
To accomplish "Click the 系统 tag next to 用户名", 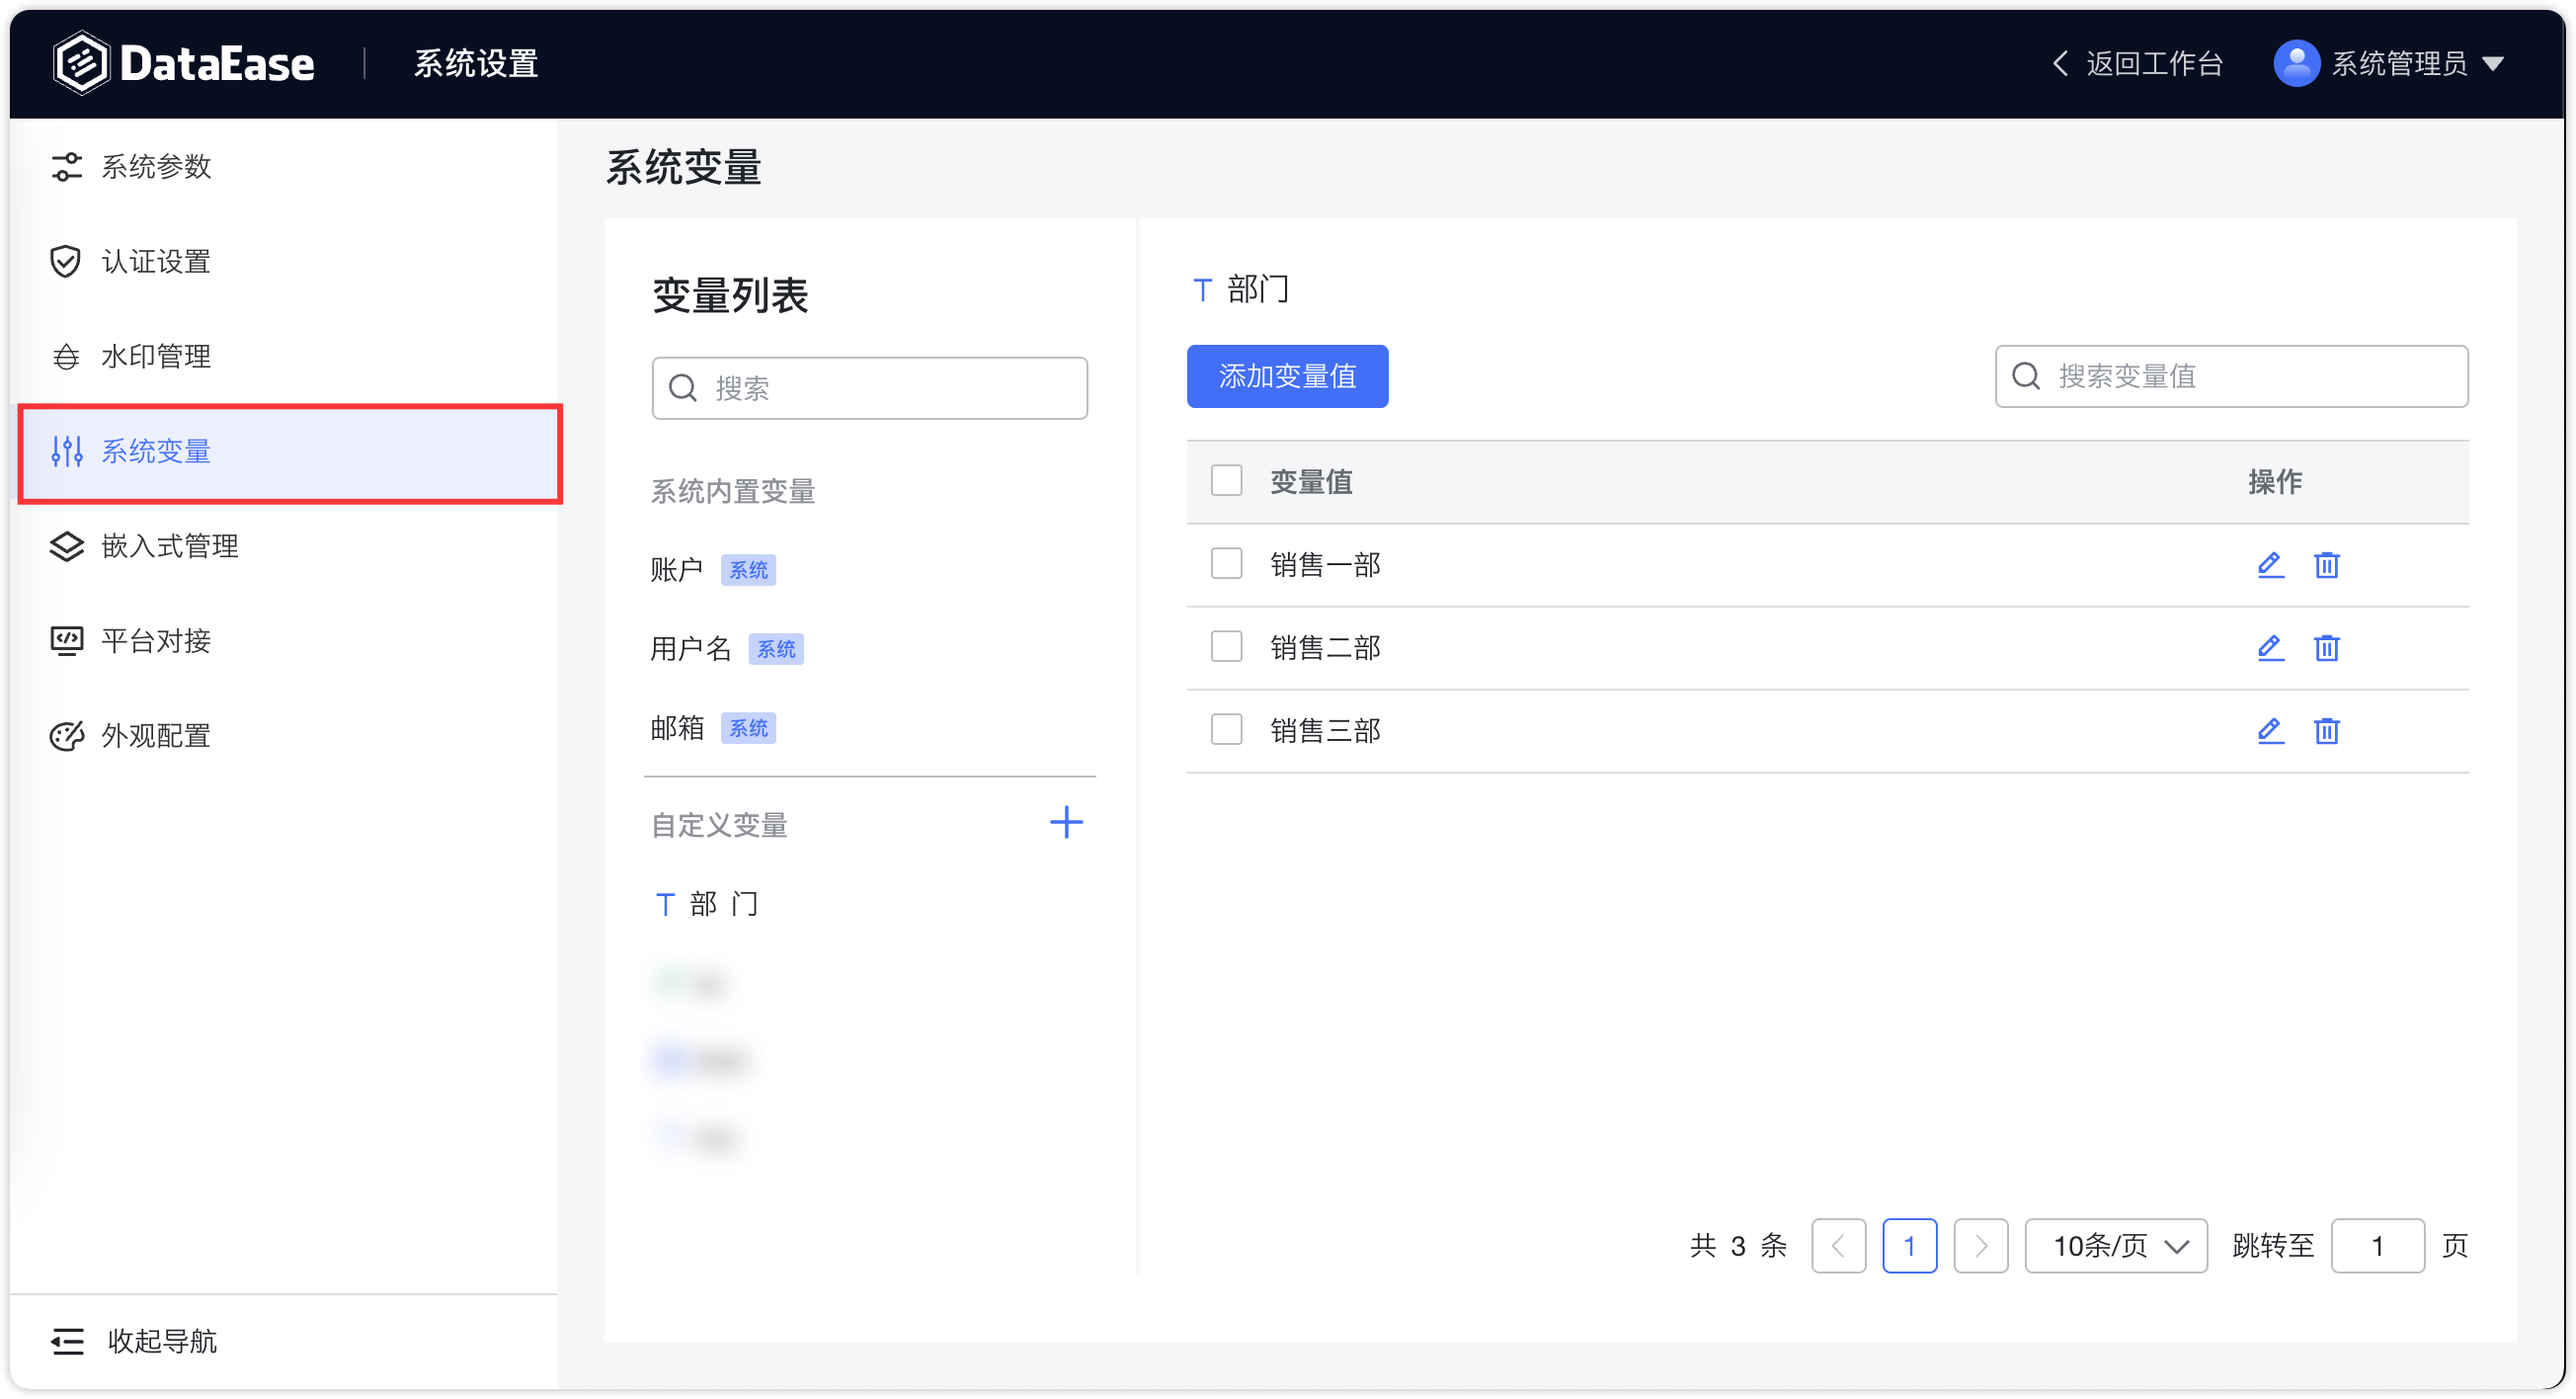I will (x=776, y=649).
